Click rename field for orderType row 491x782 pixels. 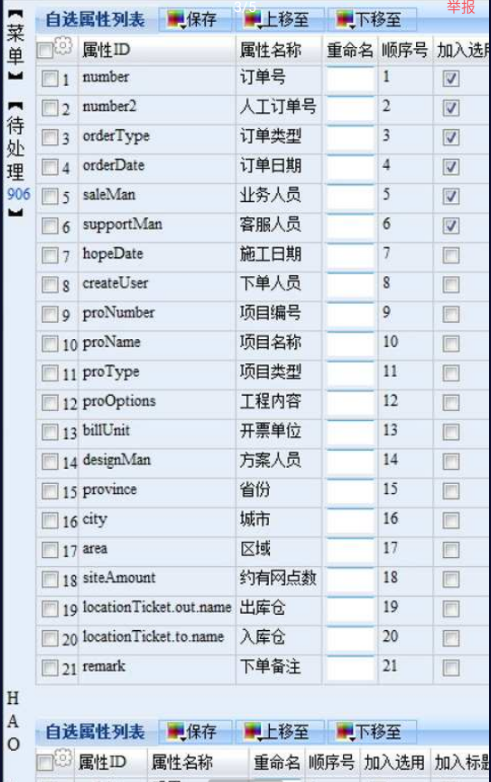click(x=350, y=138)
